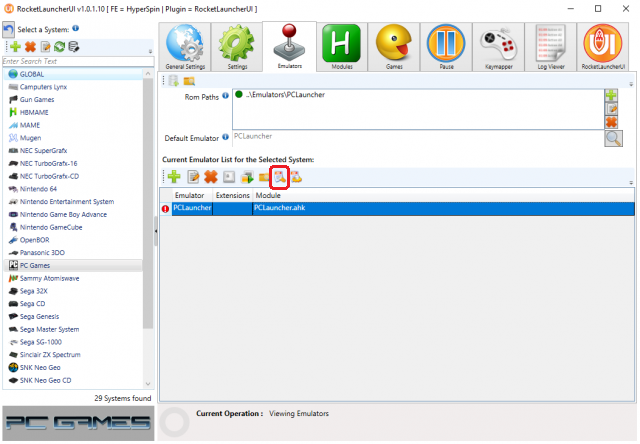Click the magnifier to choose default emulator
Image resolution: width=640 pixels, height=444 pixels.
click(x=613, y=138)
